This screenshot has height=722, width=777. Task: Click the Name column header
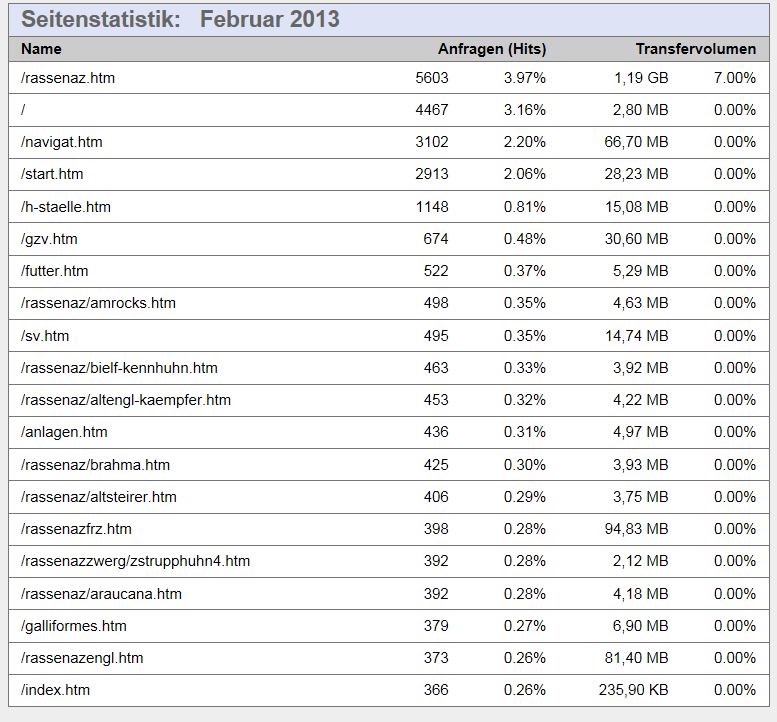pos(41,49)
